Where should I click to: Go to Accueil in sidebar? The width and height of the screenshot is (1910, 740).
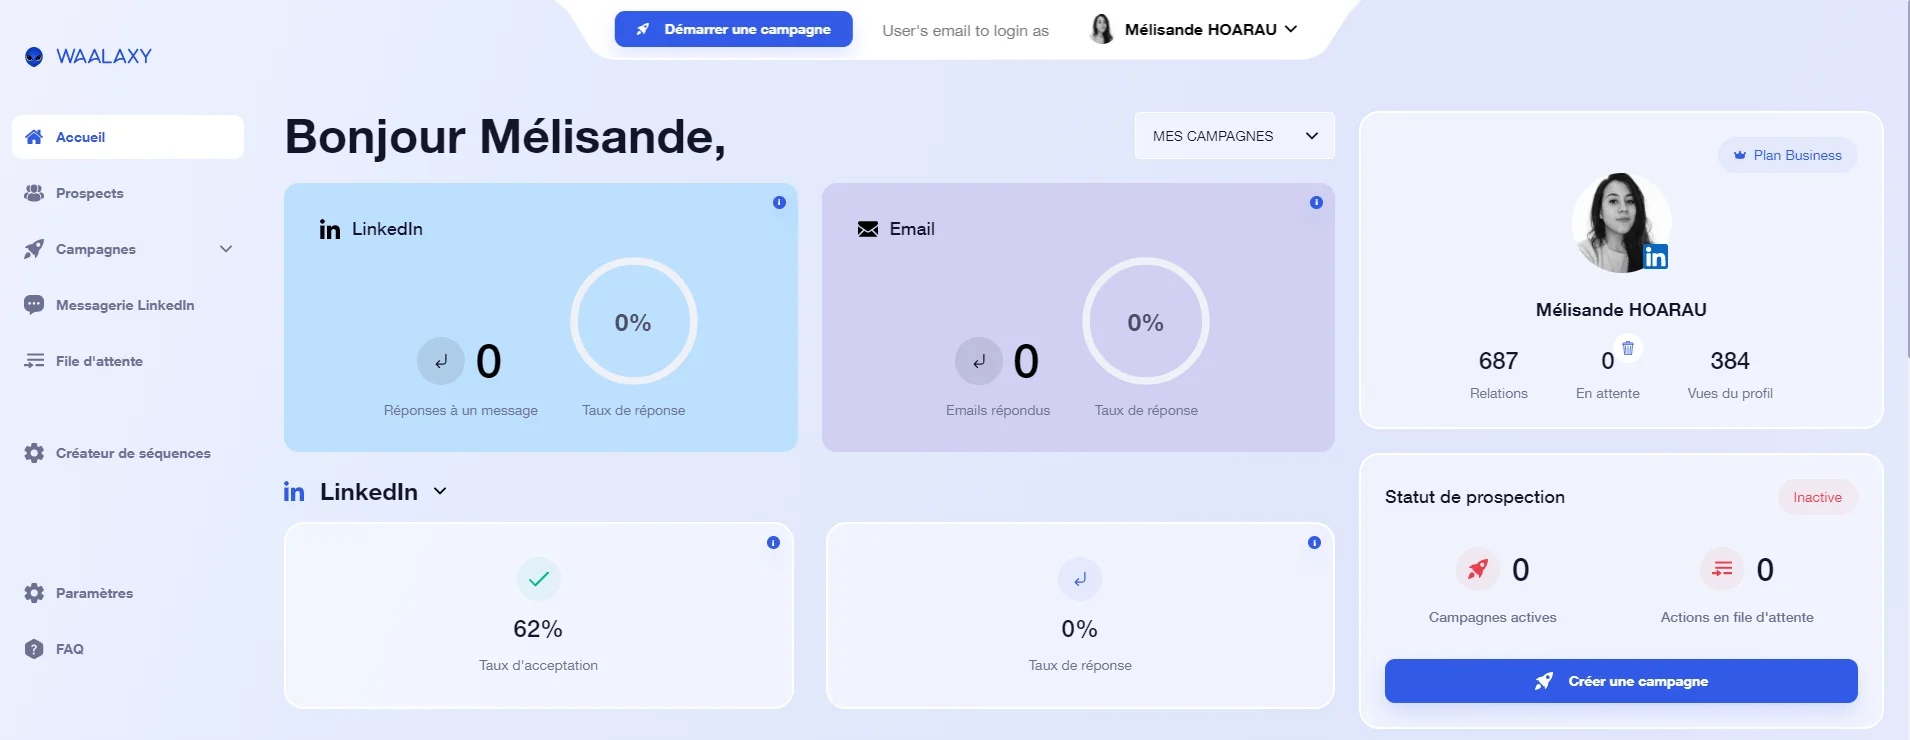[x=128, y=137]
